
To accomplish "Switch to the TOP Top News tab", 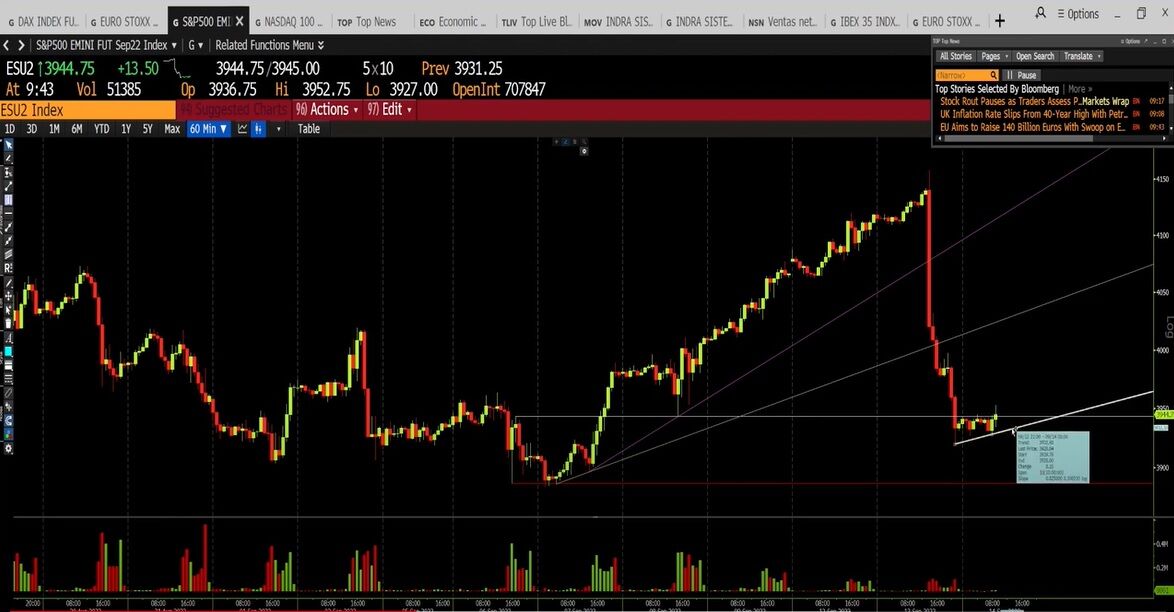I will tap(367, 22).
